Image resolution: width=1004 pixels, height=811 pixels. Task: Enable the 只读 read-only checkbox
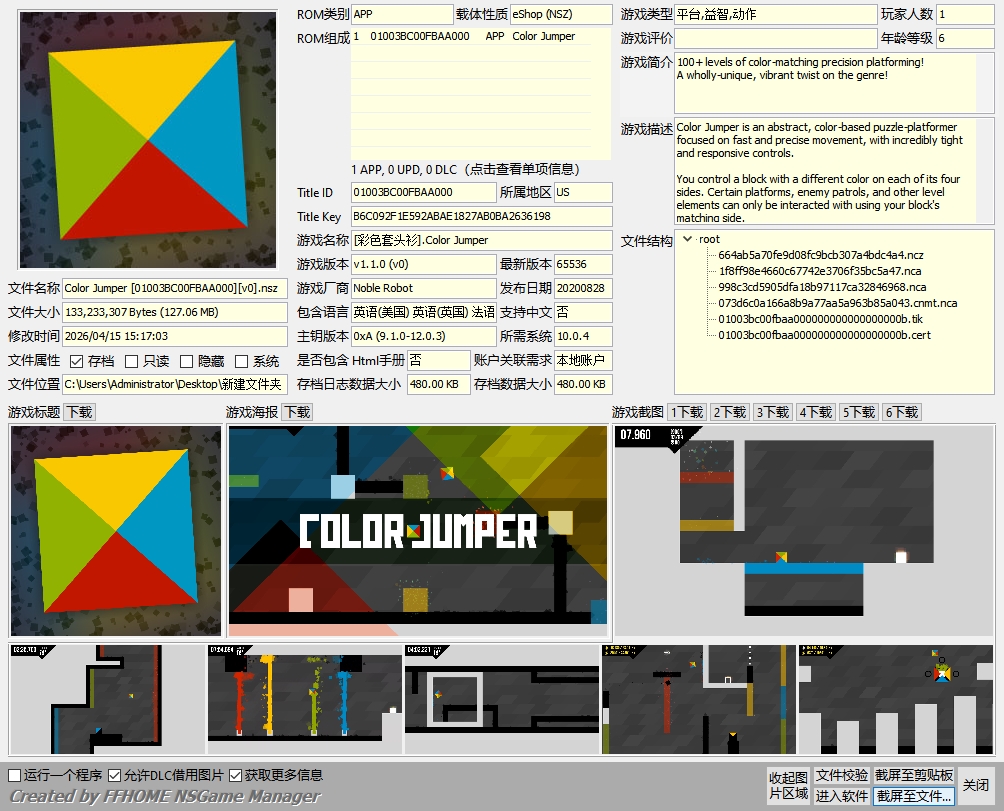[x=132, y=361]
